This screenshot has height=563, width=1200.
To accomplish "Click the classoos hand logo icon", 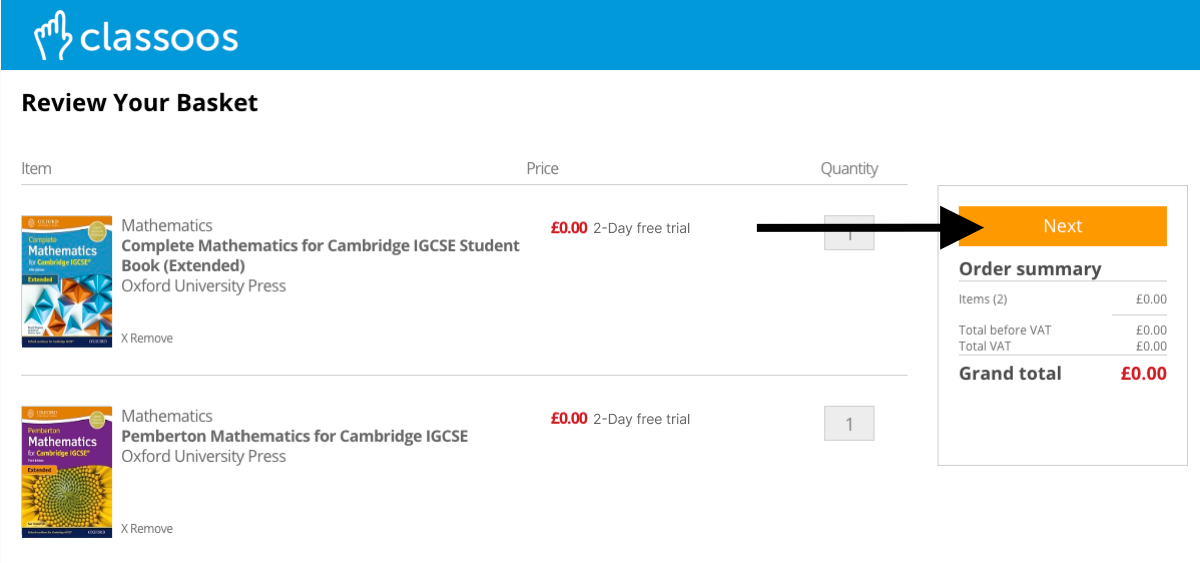I will coord(53,36).
